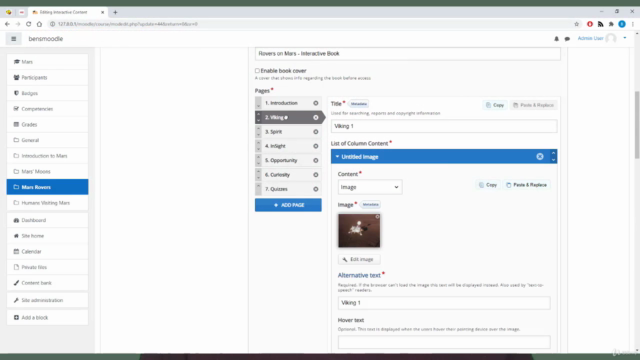The width and height of the screenshot is (640, 360).
Task: Go to the browser home page
Action: [39, 24]
